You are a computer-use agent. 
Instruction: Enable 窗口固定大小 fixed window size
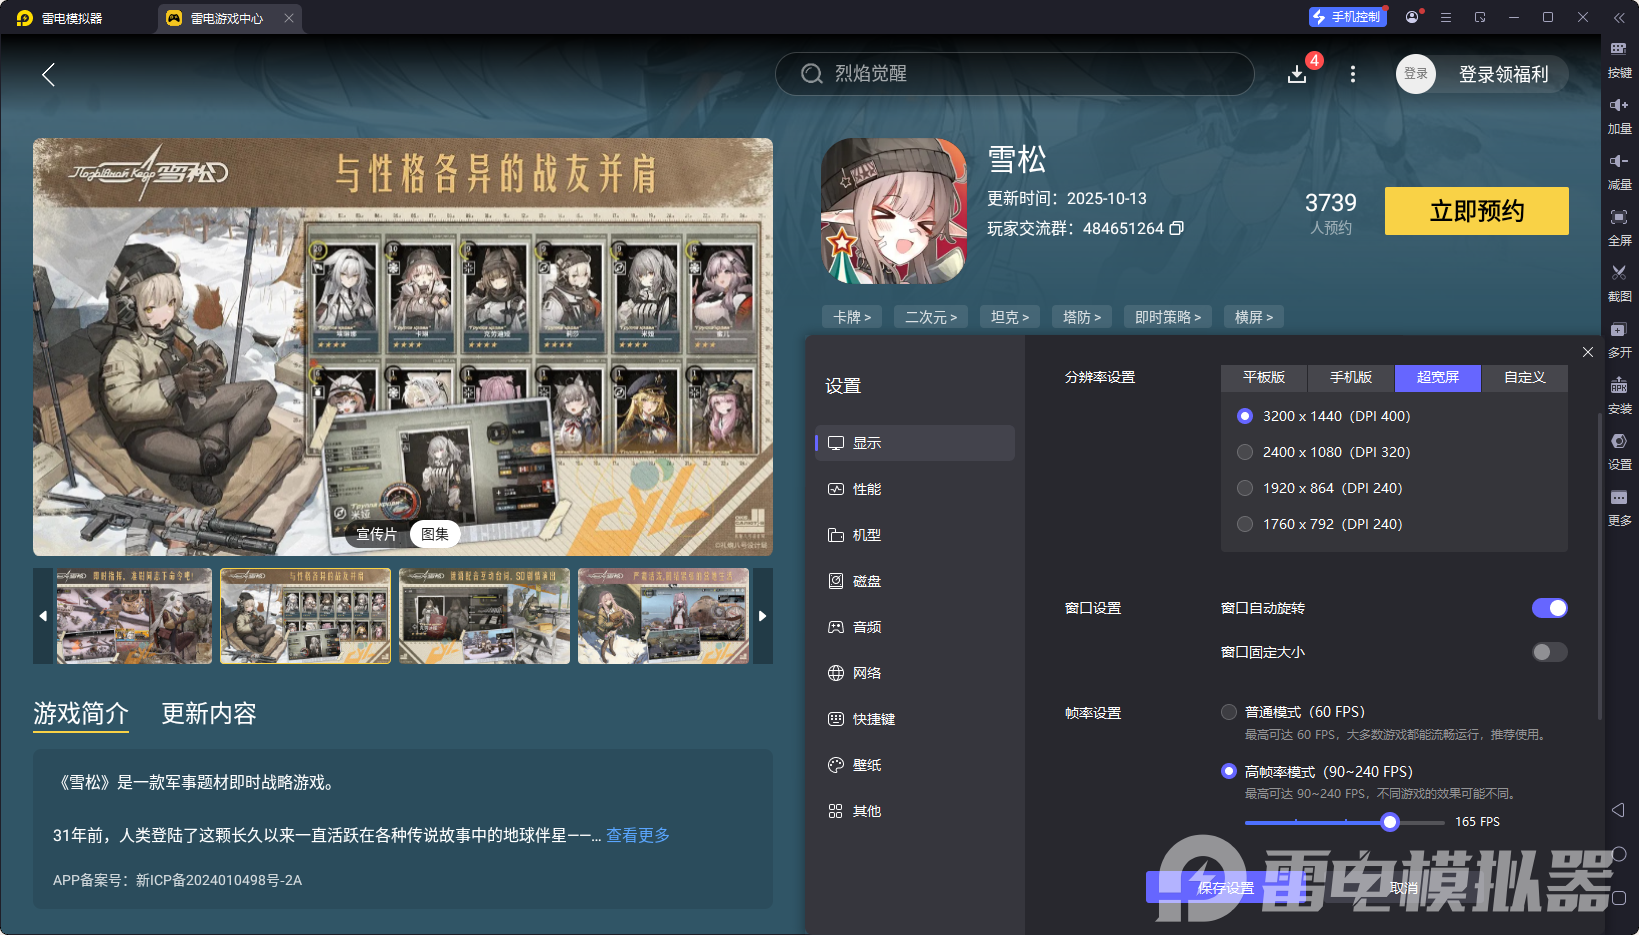tap(1548, 652)
